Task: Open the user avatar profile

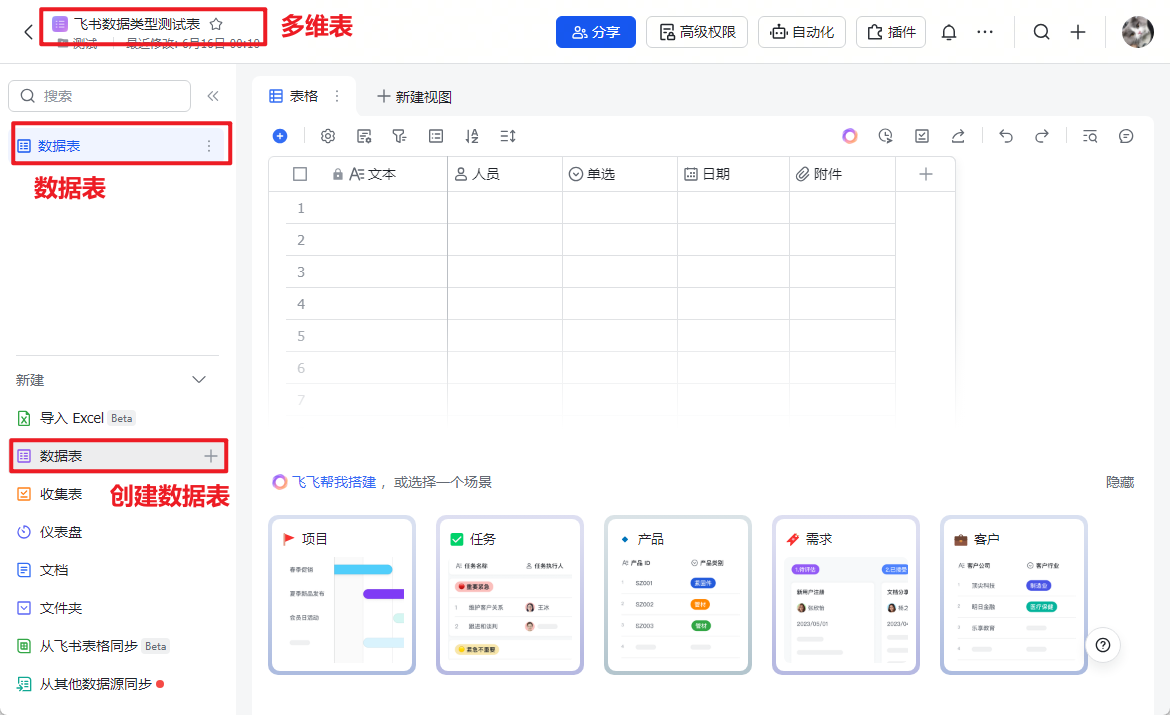Action: [1138, 32]
